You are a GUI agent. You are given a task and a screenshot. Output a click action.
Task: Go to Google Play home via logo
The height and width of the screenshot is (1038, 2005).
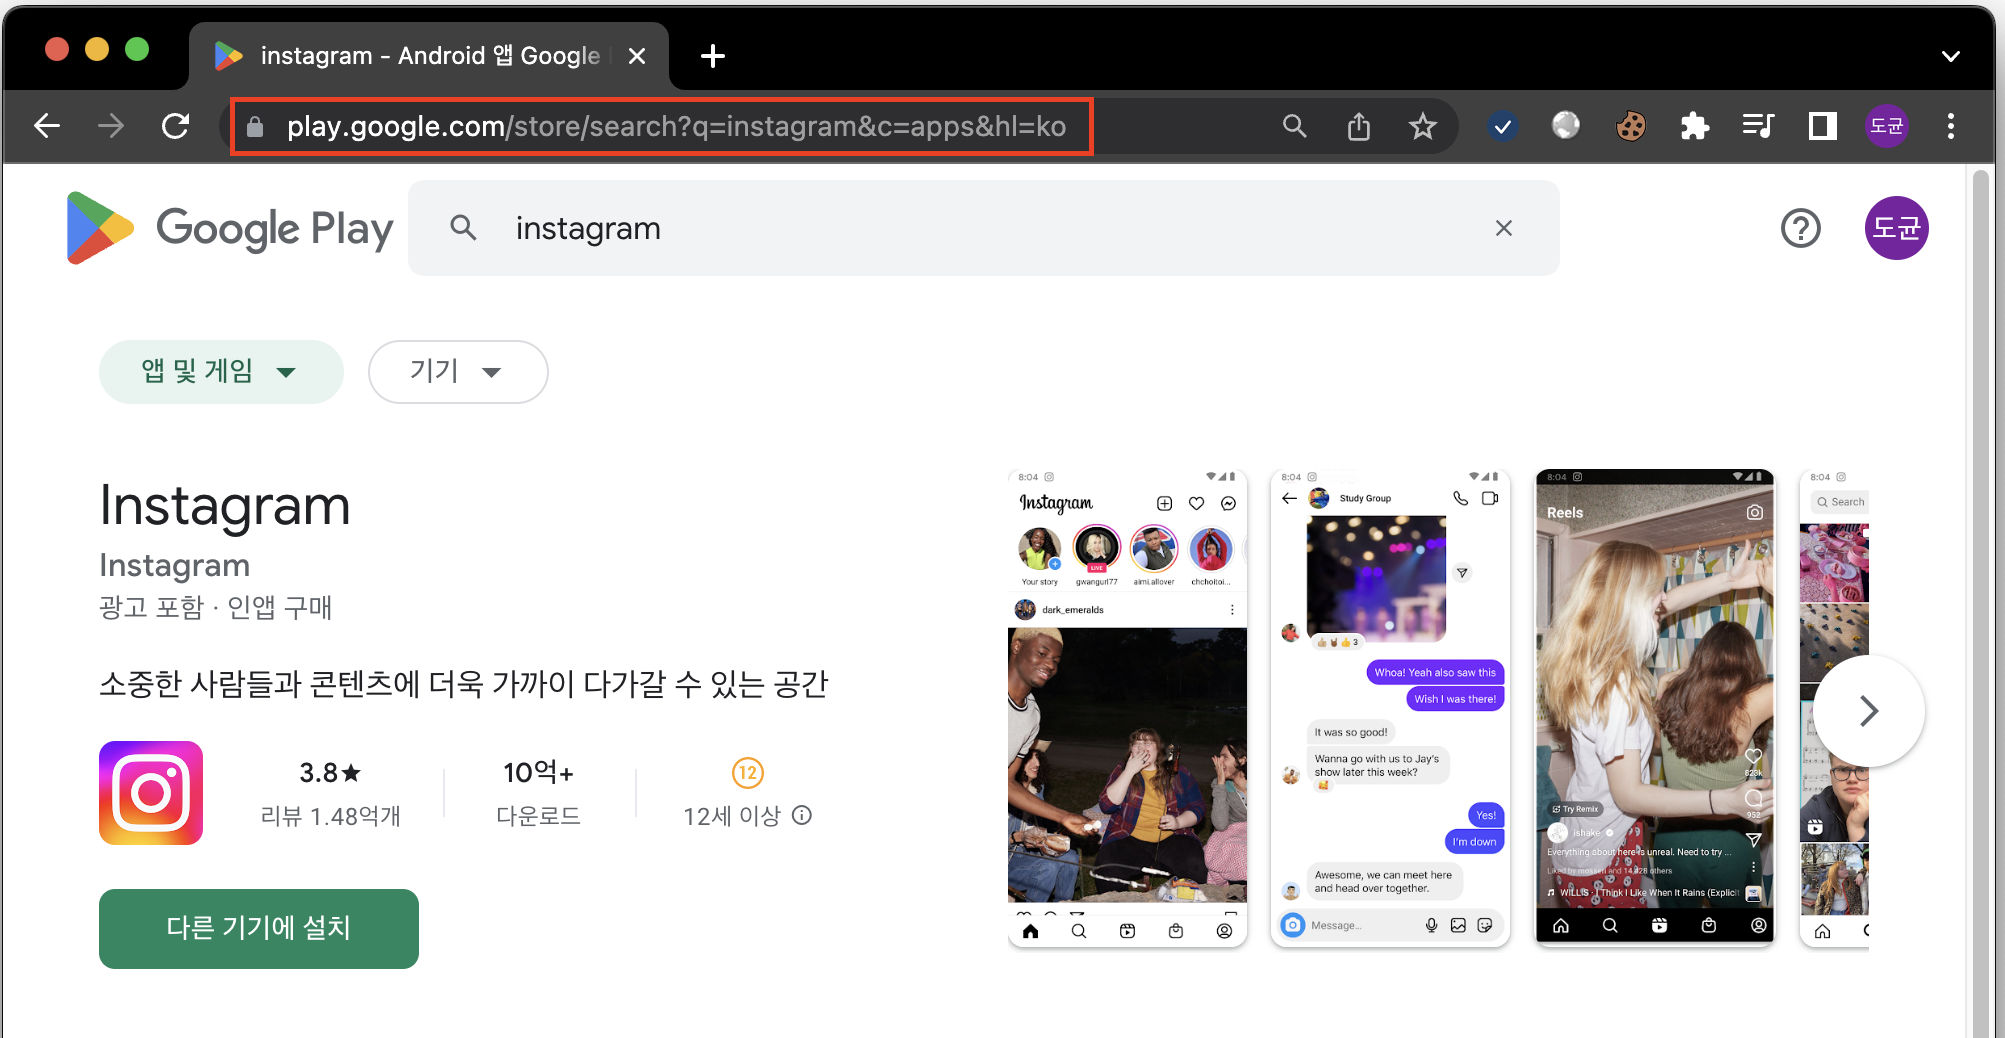click(230, 228)
